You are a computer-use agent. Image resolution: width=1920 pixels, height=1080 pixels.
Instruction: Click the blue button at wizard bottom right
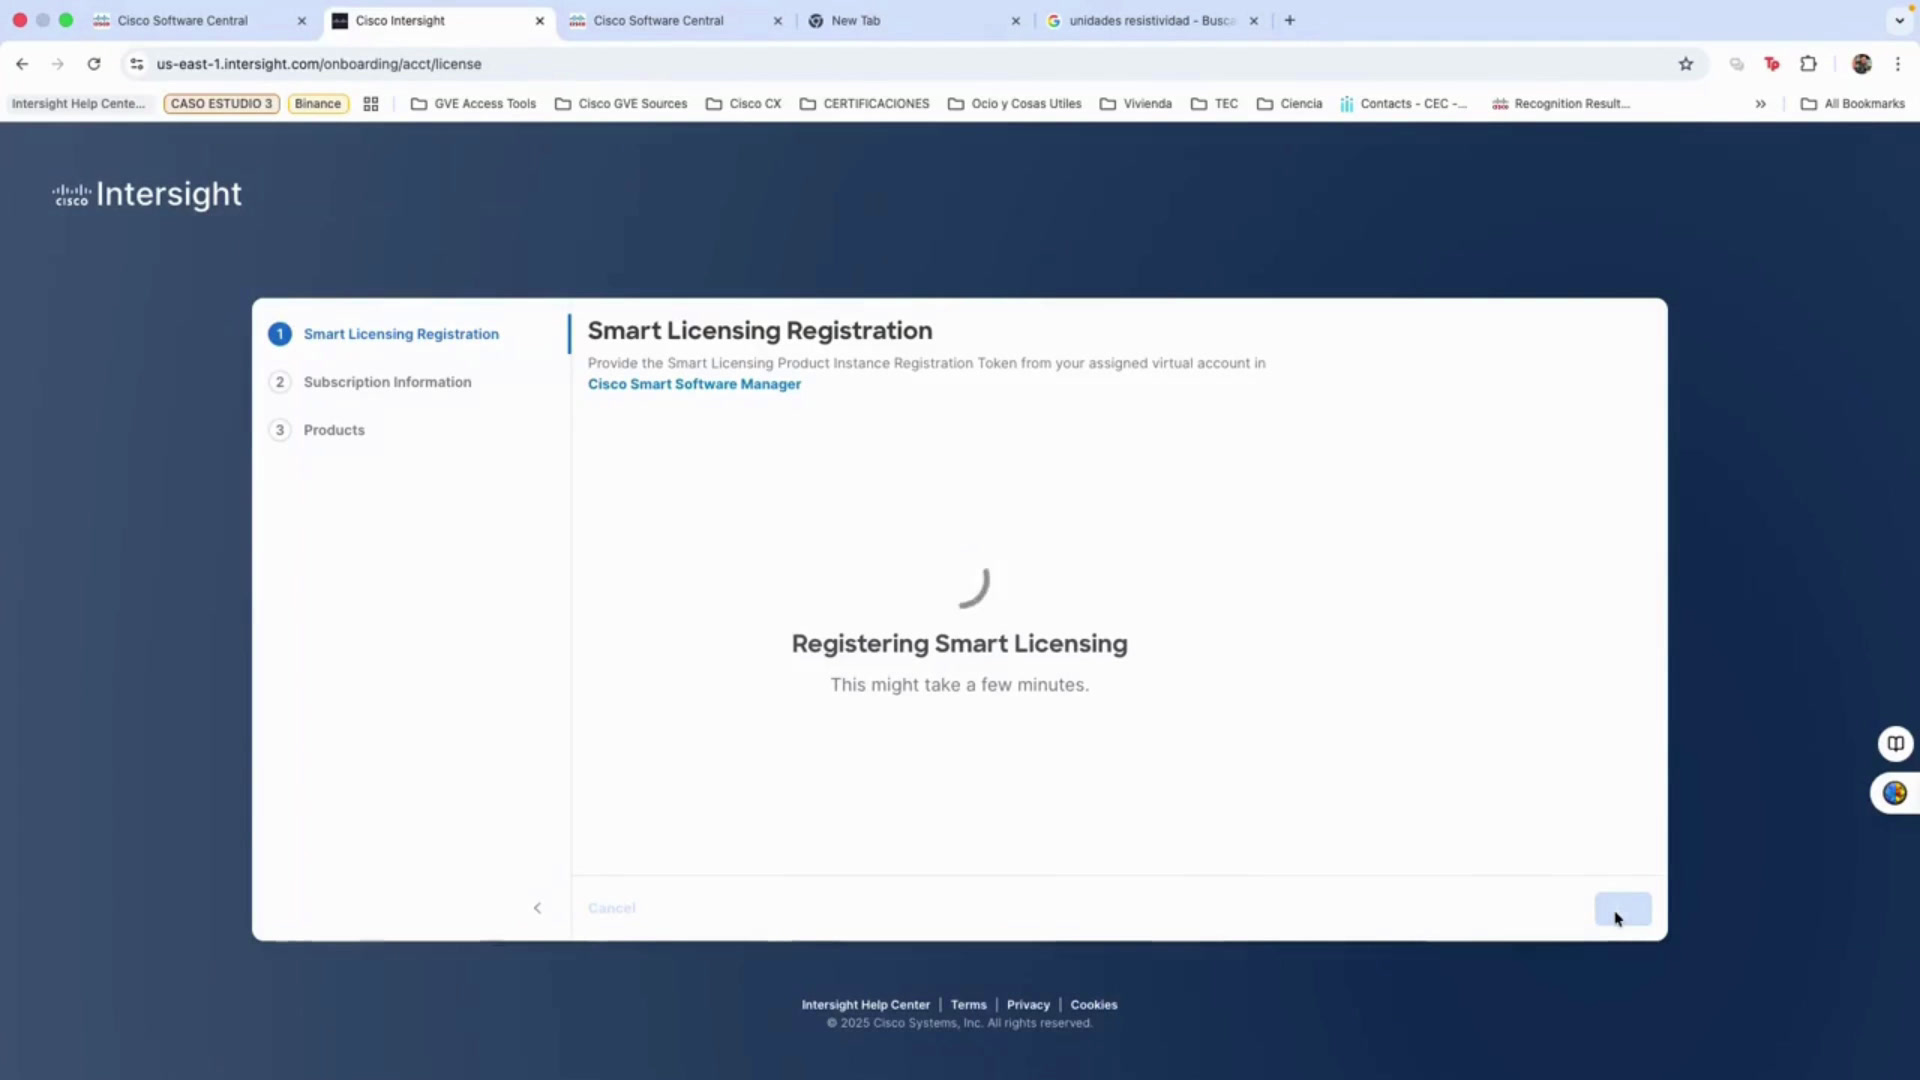(1623, 909)
